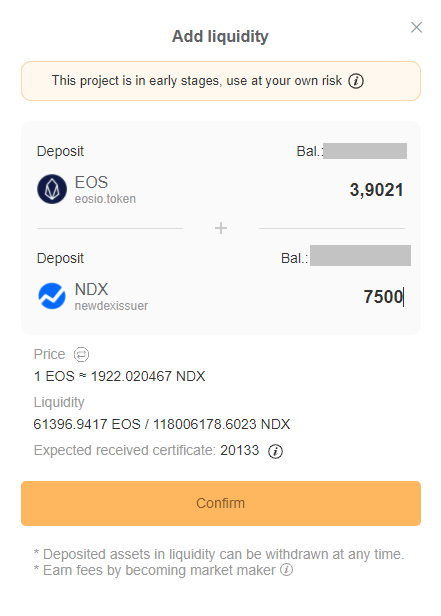441x616 pixels.
Task: Select the NDX token name
Action: coord(91,289)
